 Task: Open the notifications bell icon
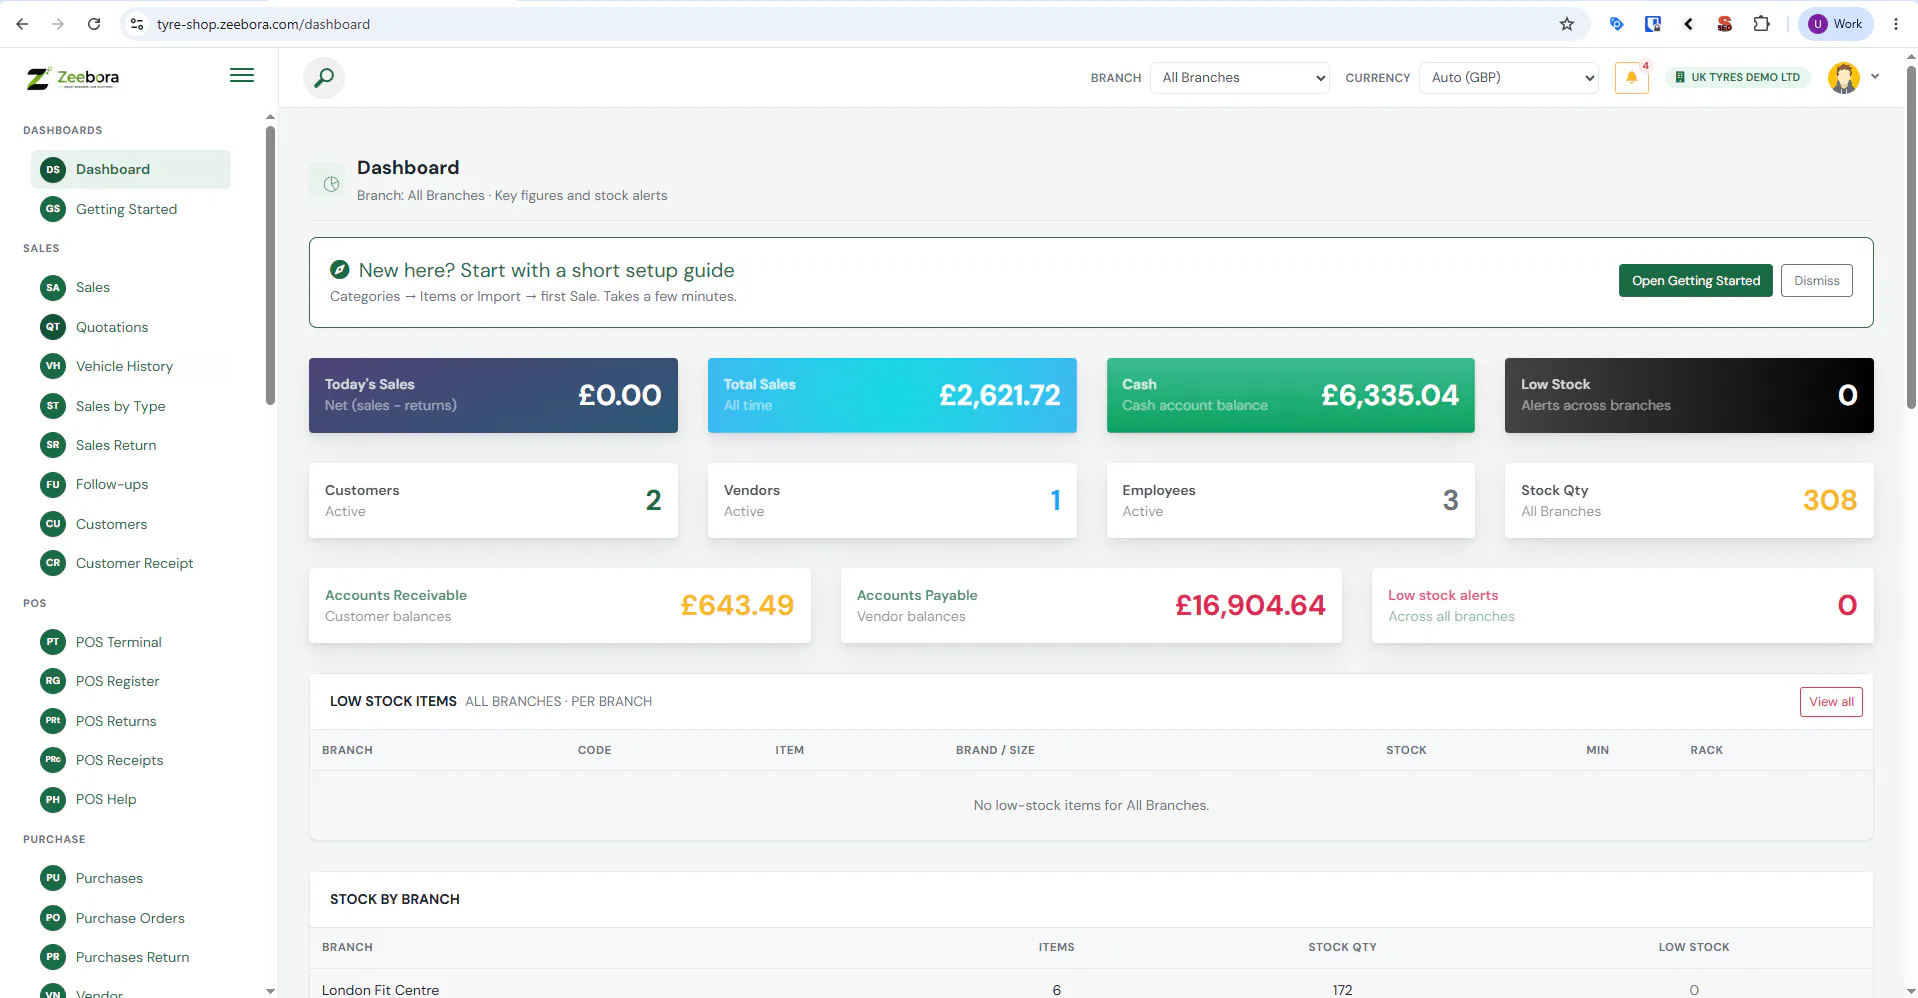tap(1631, 78)
